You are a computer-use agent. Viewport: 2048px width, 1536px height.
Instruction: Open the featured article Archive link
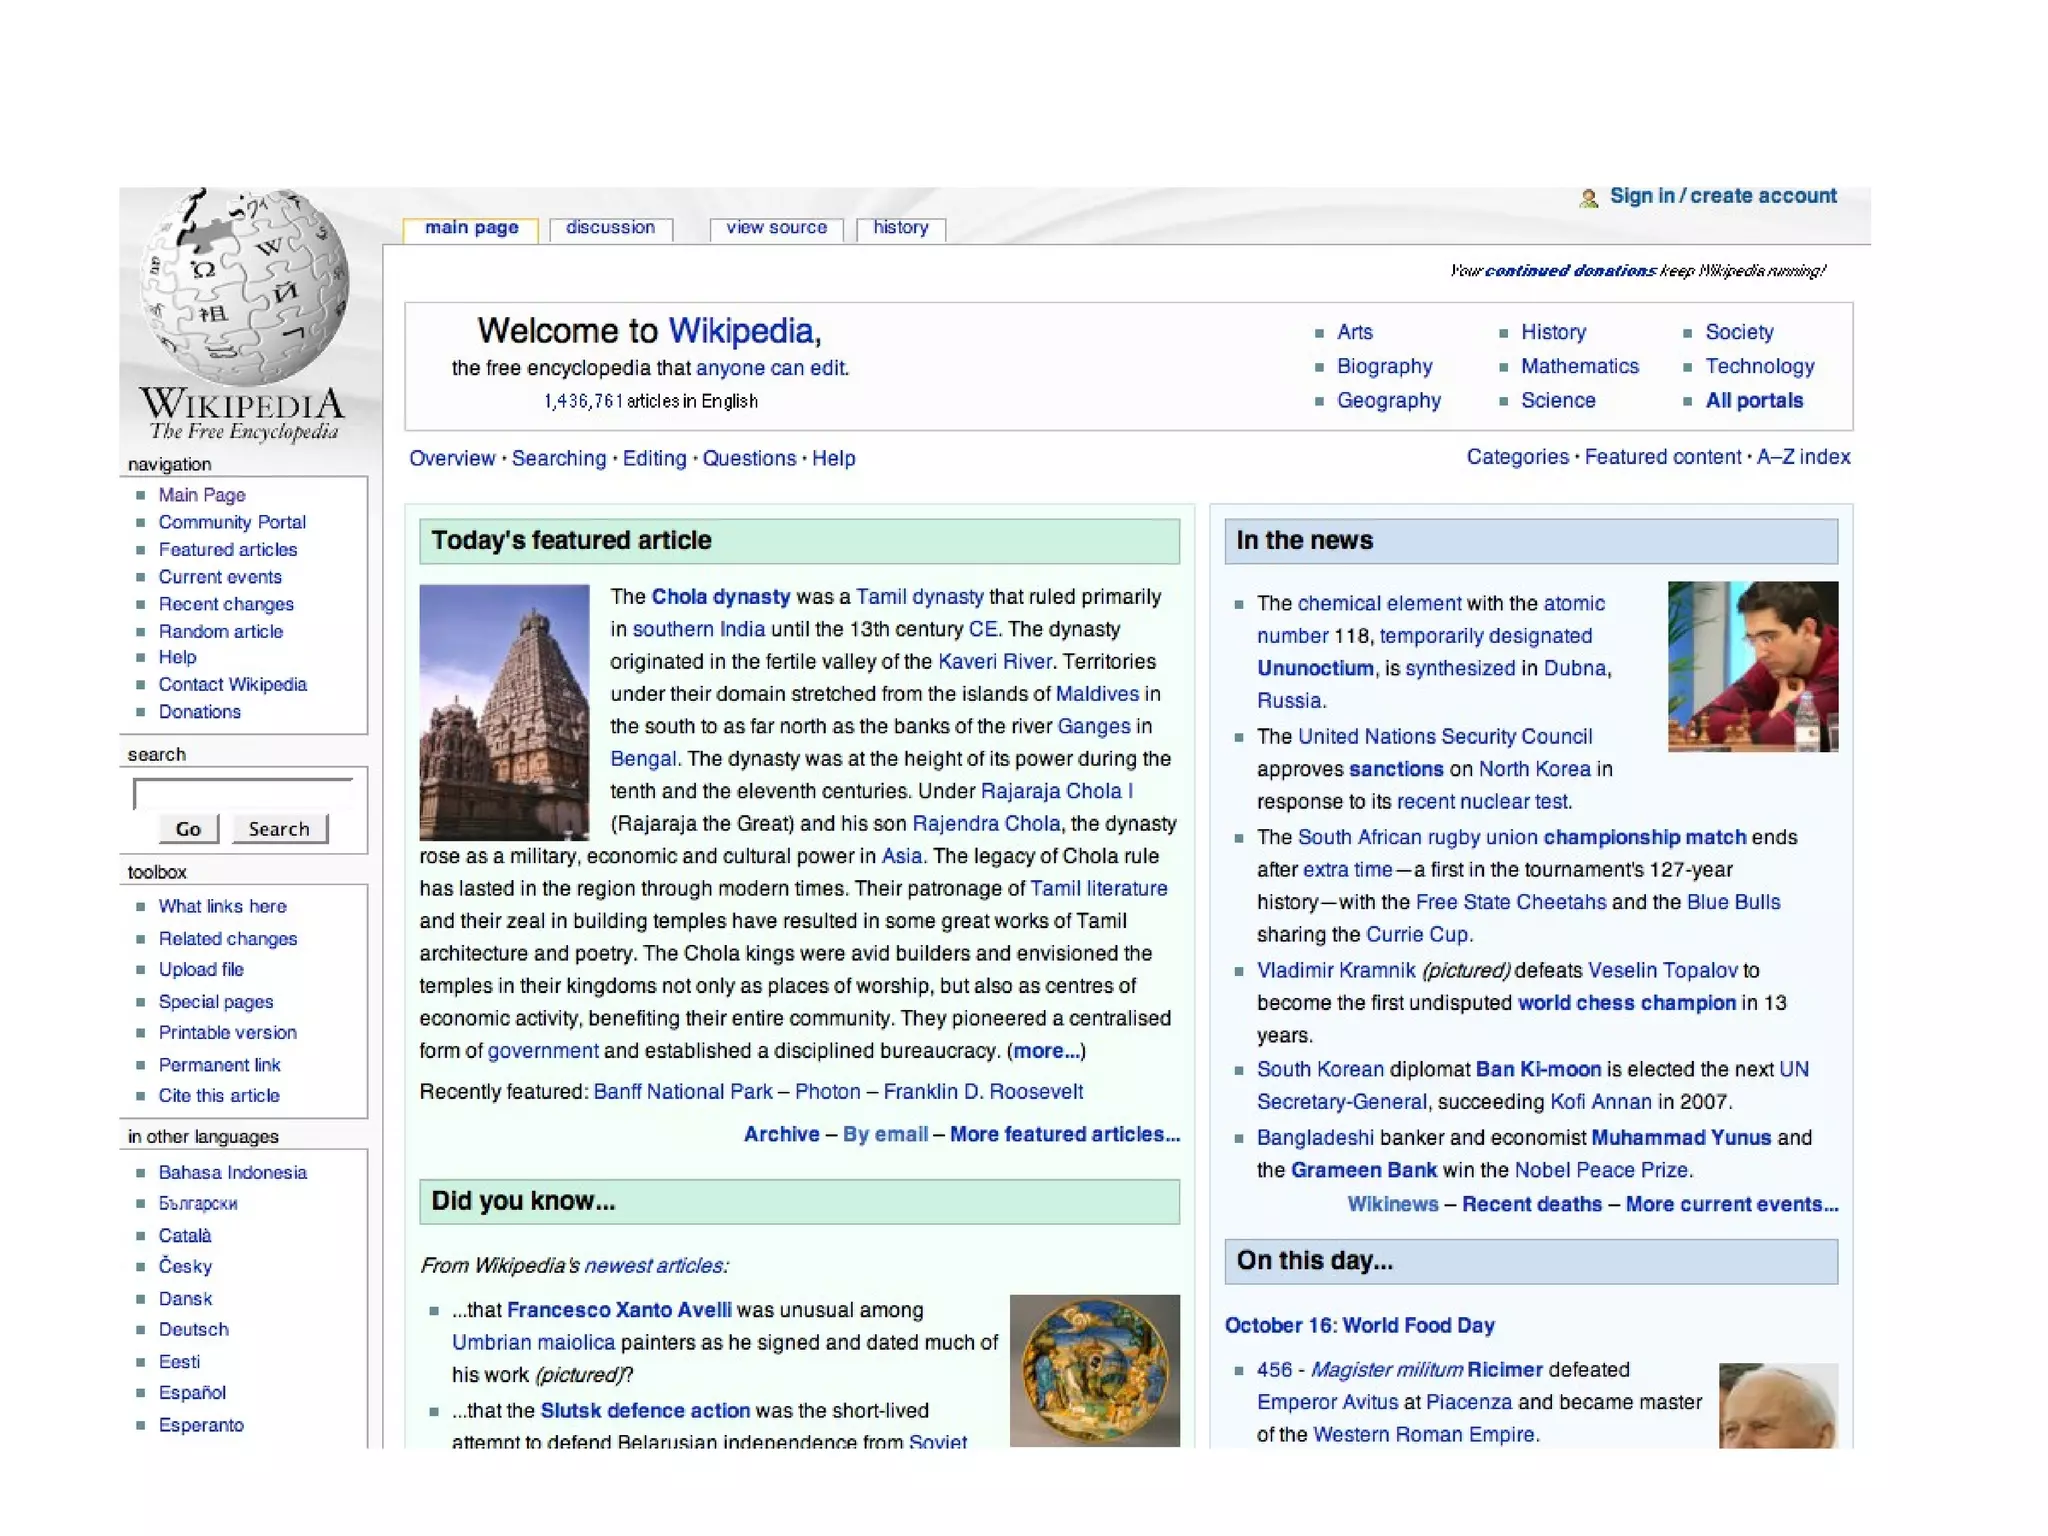tap(781, 1134)
